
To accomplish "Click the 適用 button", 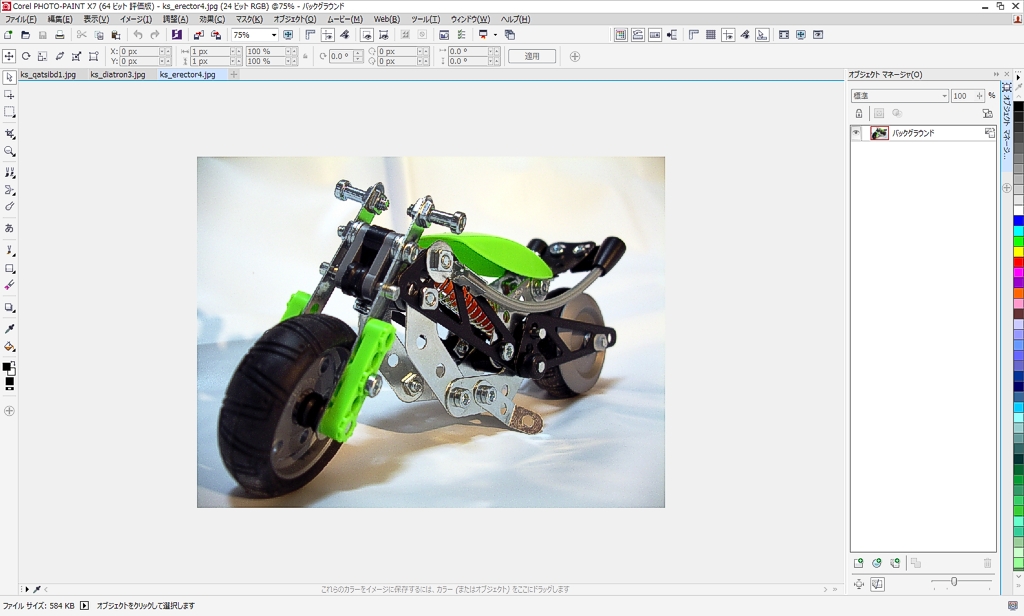I will coord(532,56).
